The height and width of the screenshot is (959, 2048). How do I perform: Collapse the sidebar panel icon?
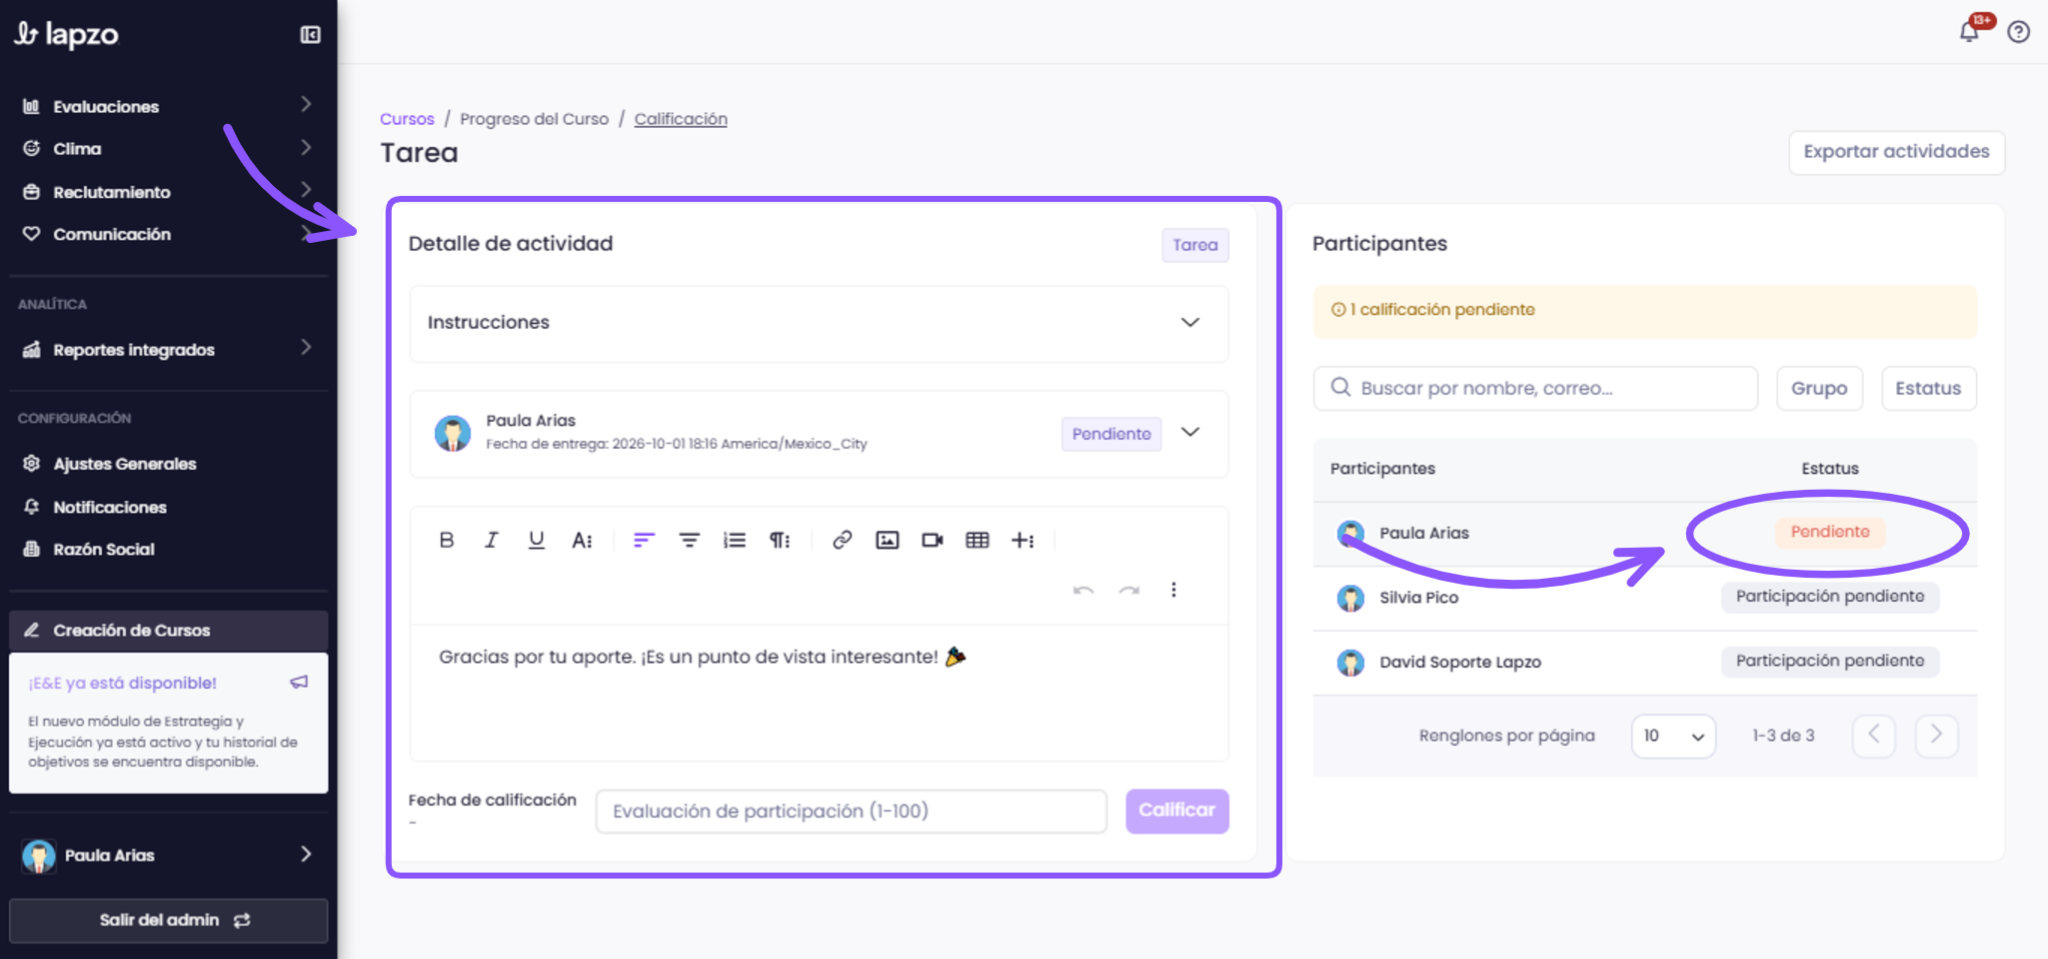[311, 35]
